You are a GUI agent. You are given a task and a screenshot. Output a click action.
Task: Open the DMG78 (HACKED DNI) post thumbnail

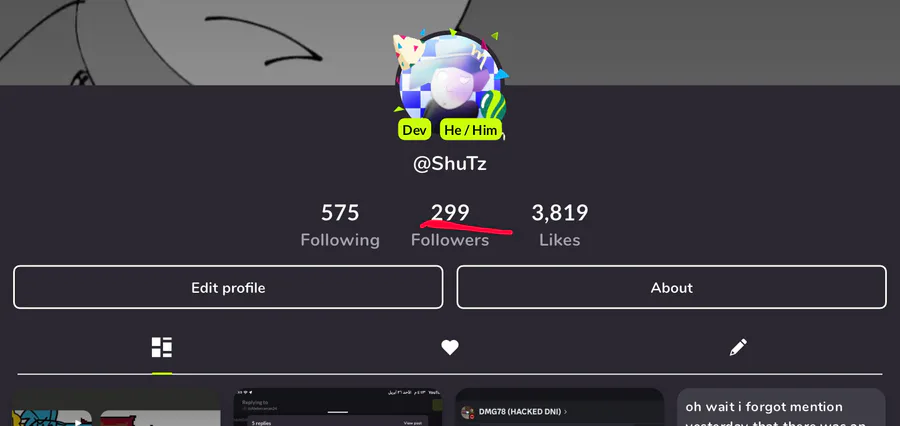(x=560, y=407)
